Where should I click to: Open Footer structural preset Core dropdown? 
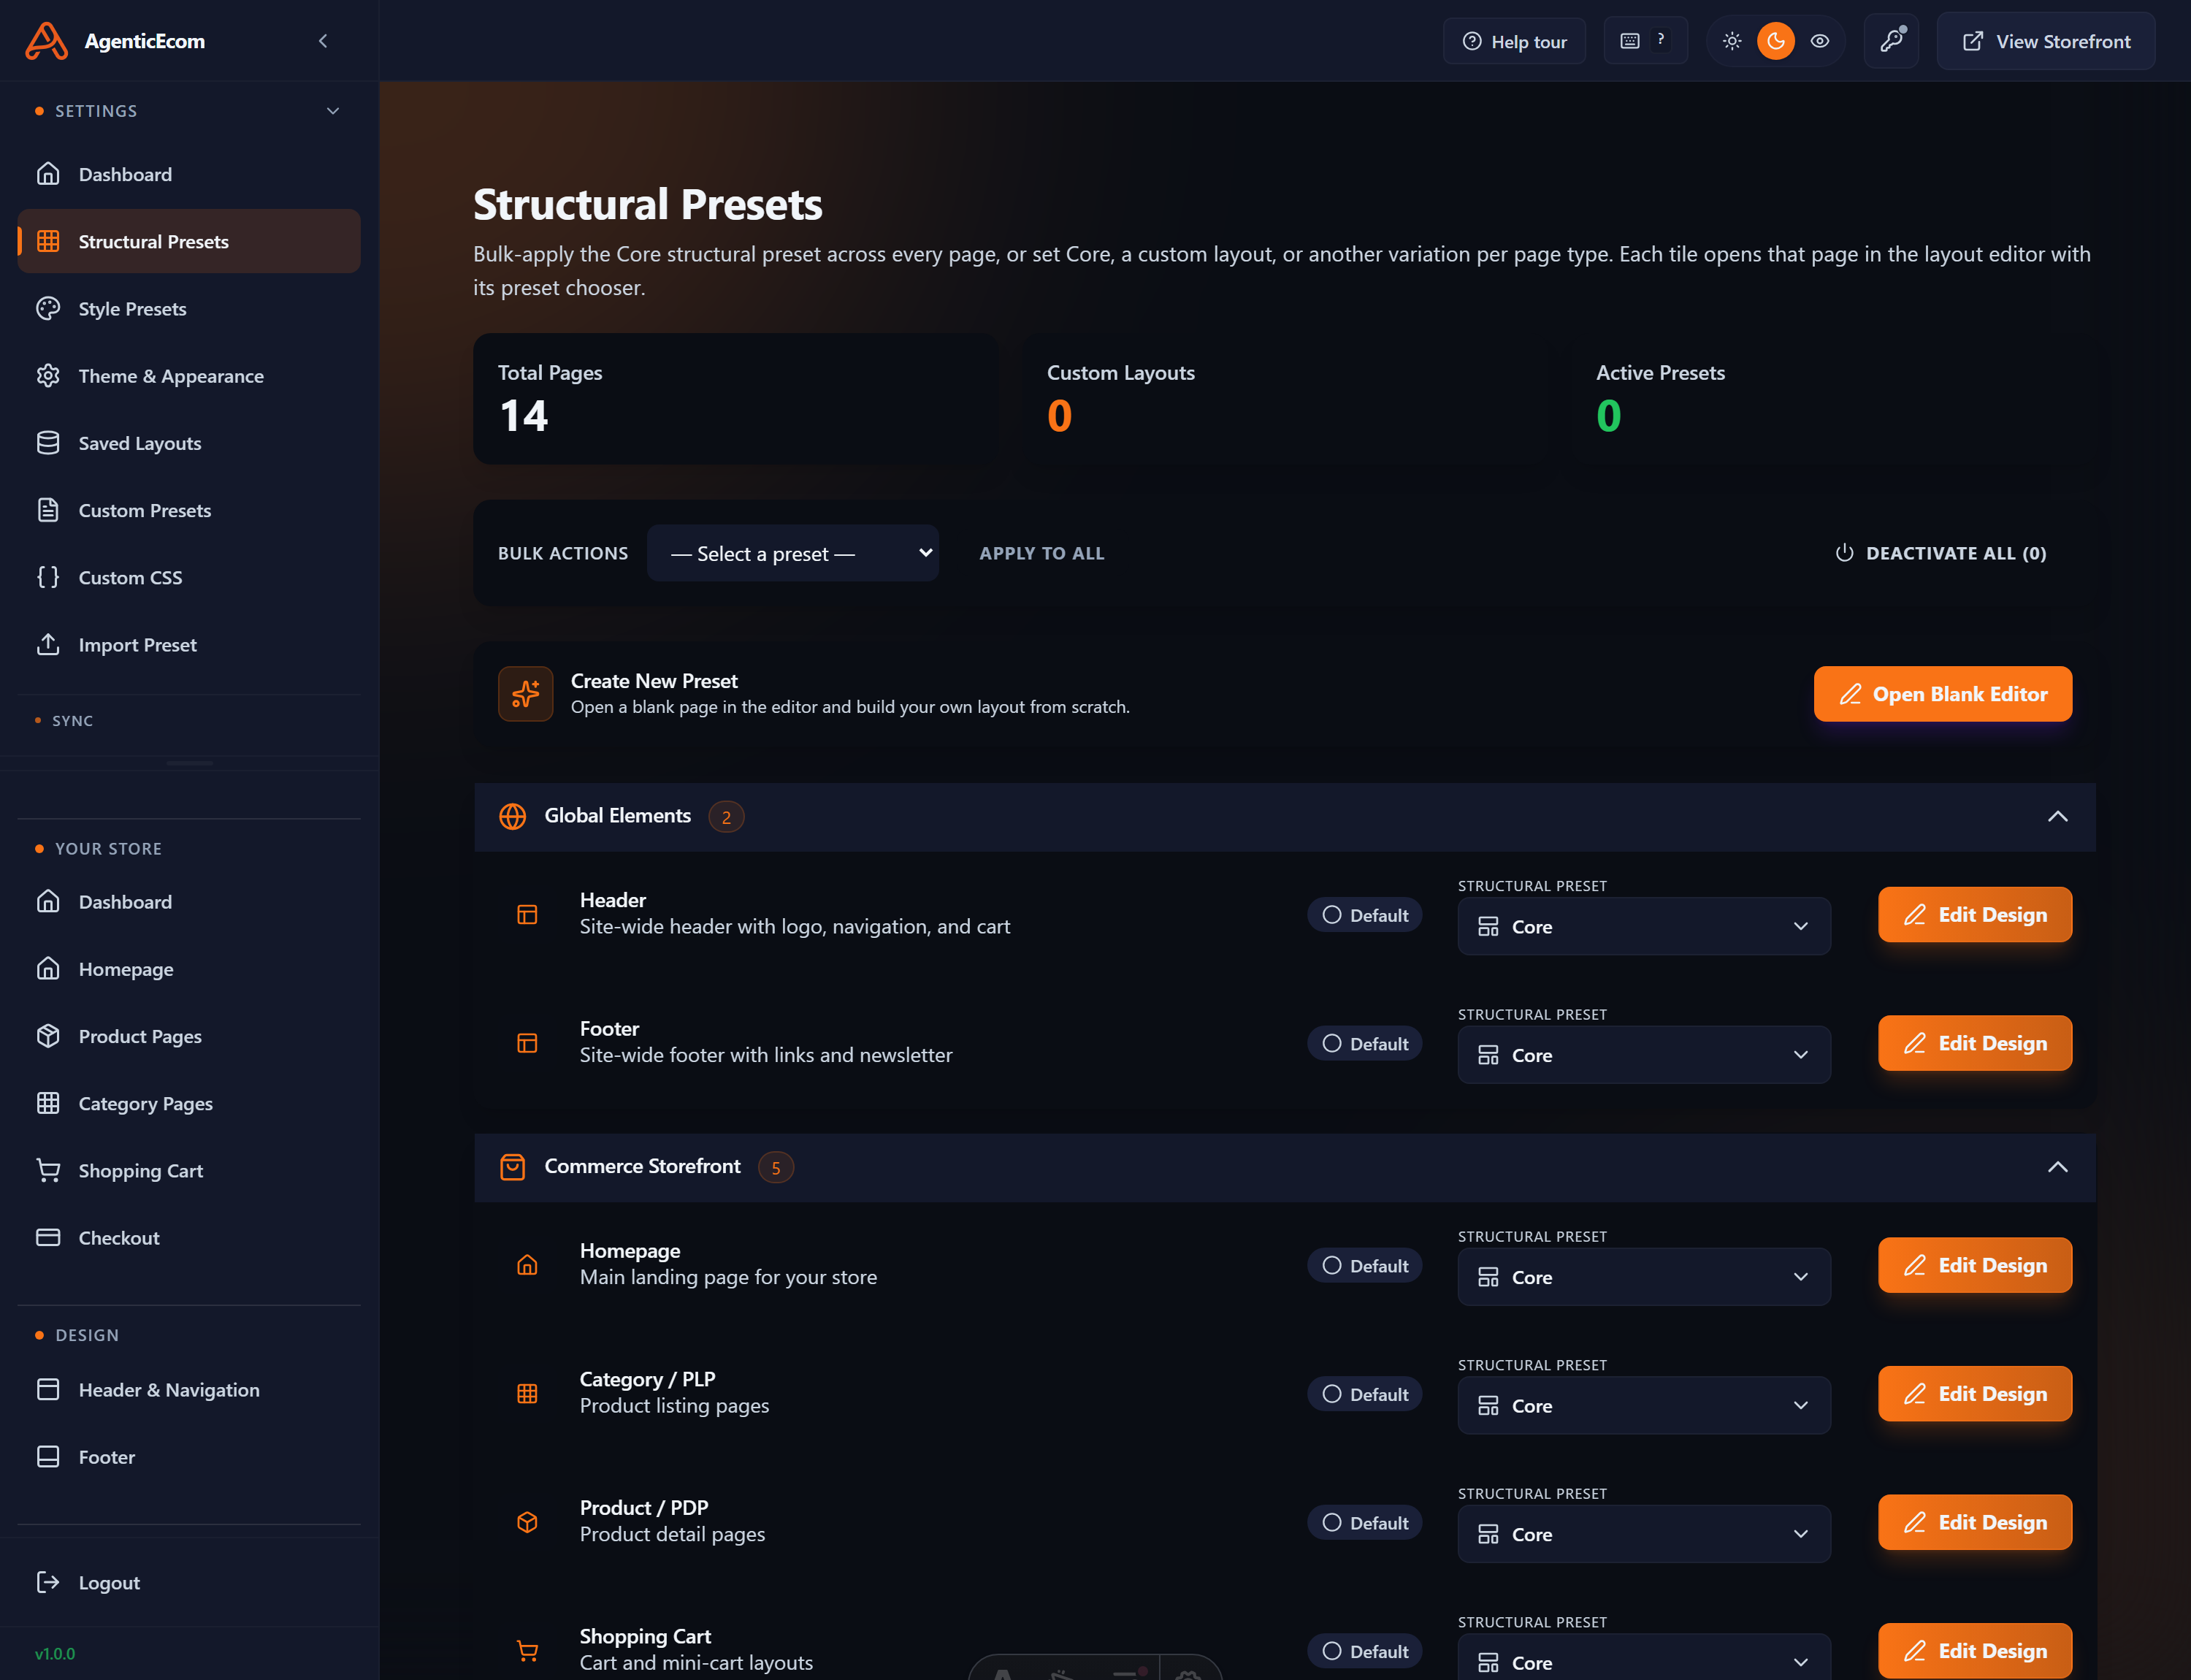(1644, 1055)
